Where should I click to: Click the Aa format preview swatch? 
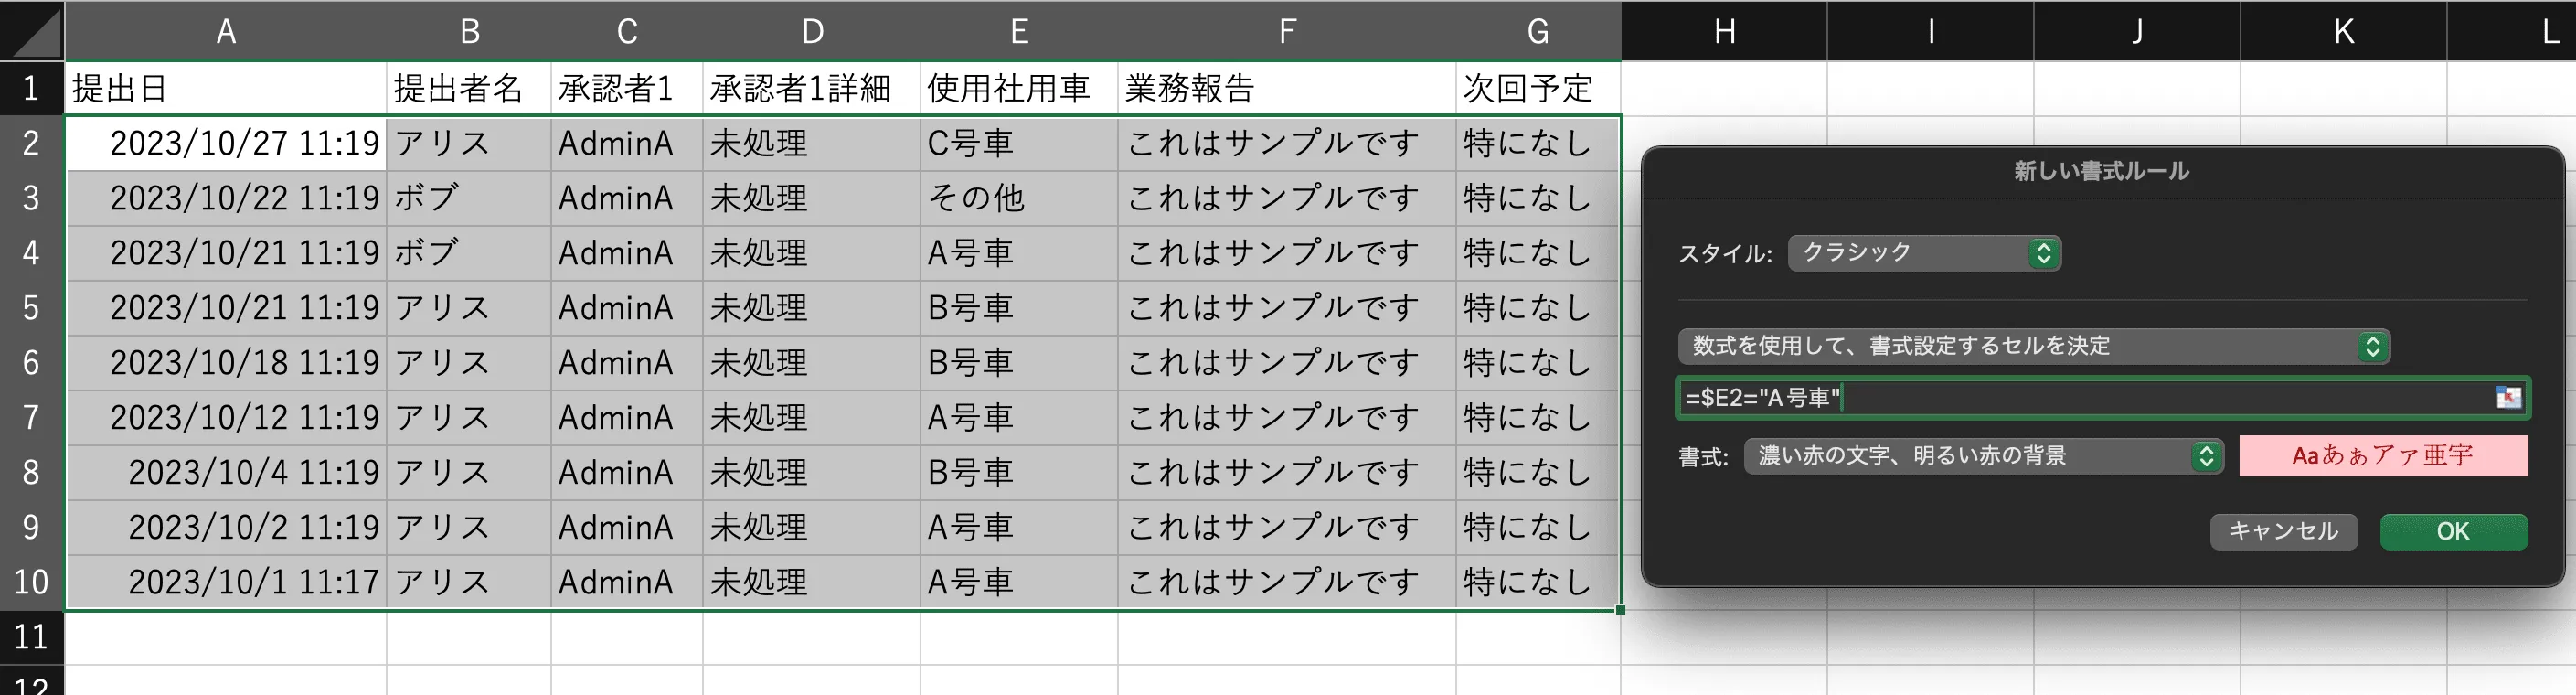(x=2383, y=456)
